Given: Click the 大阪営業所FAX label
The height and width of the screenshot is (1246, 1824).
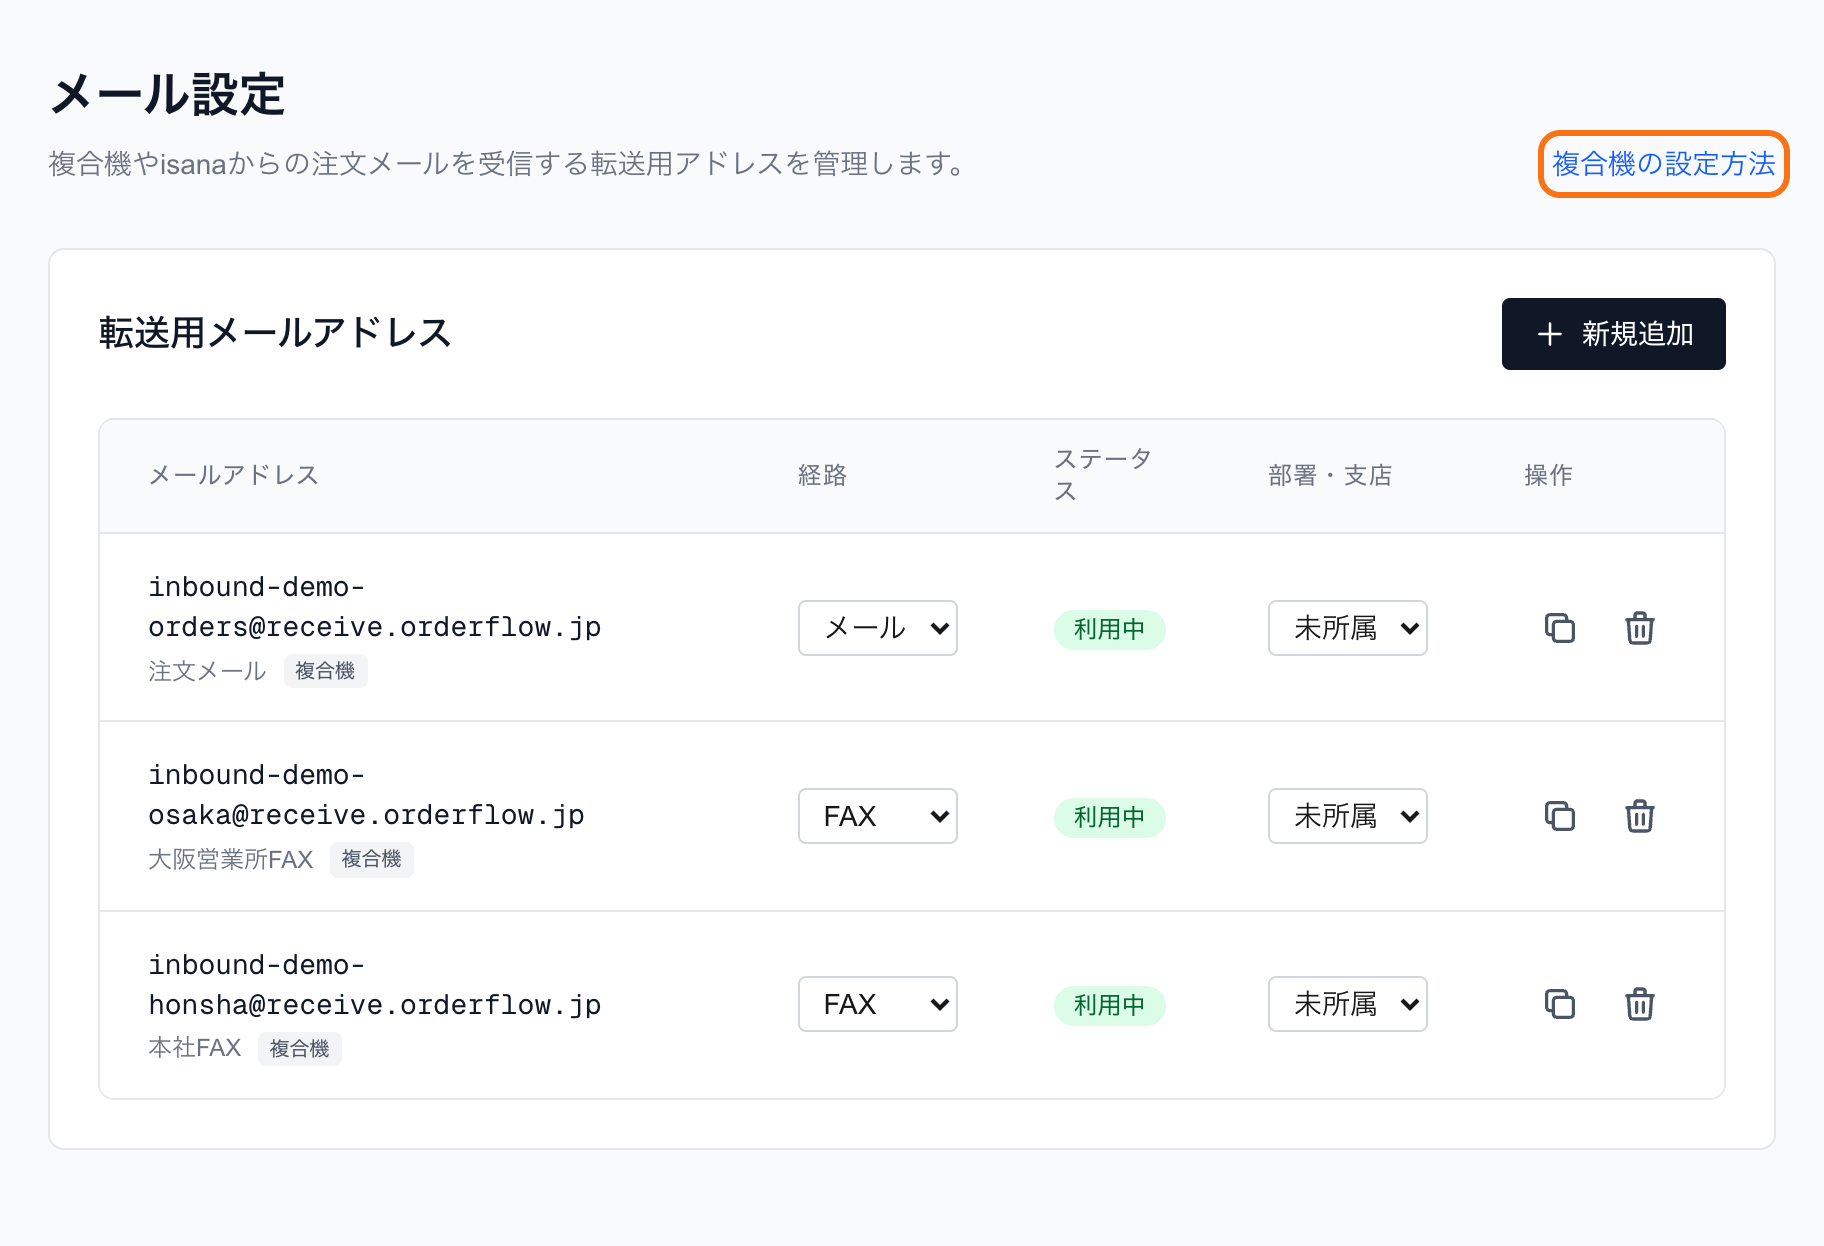Looking at the screenshot, I should click(x=231, y=859).
